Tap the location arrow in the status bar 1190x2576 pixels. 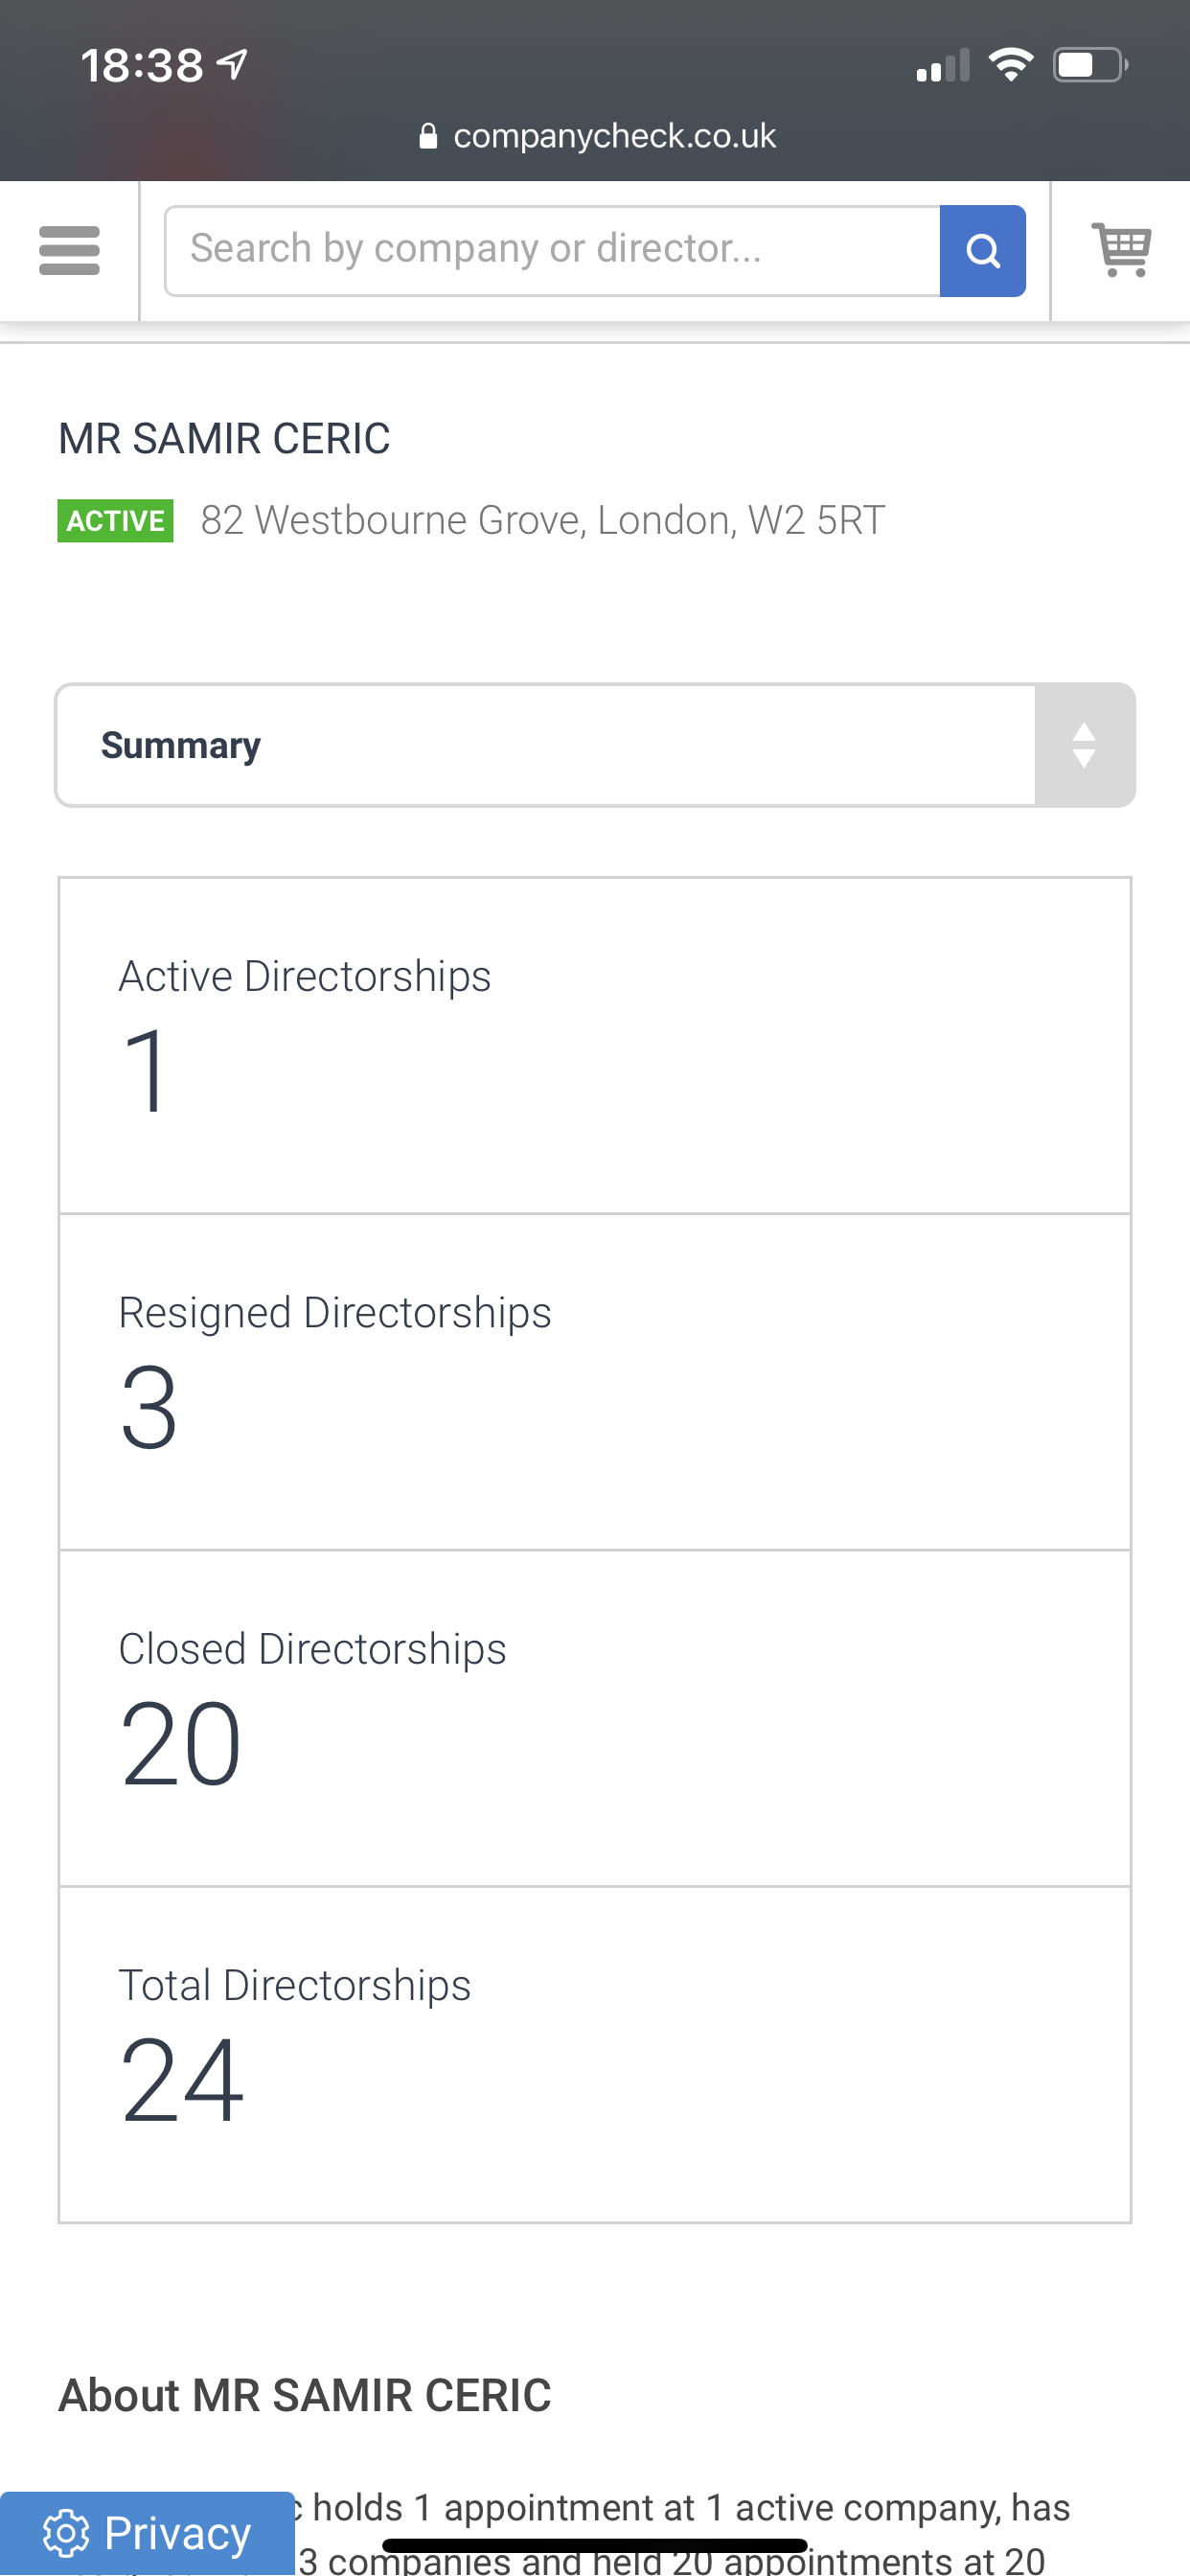(233, 66)
